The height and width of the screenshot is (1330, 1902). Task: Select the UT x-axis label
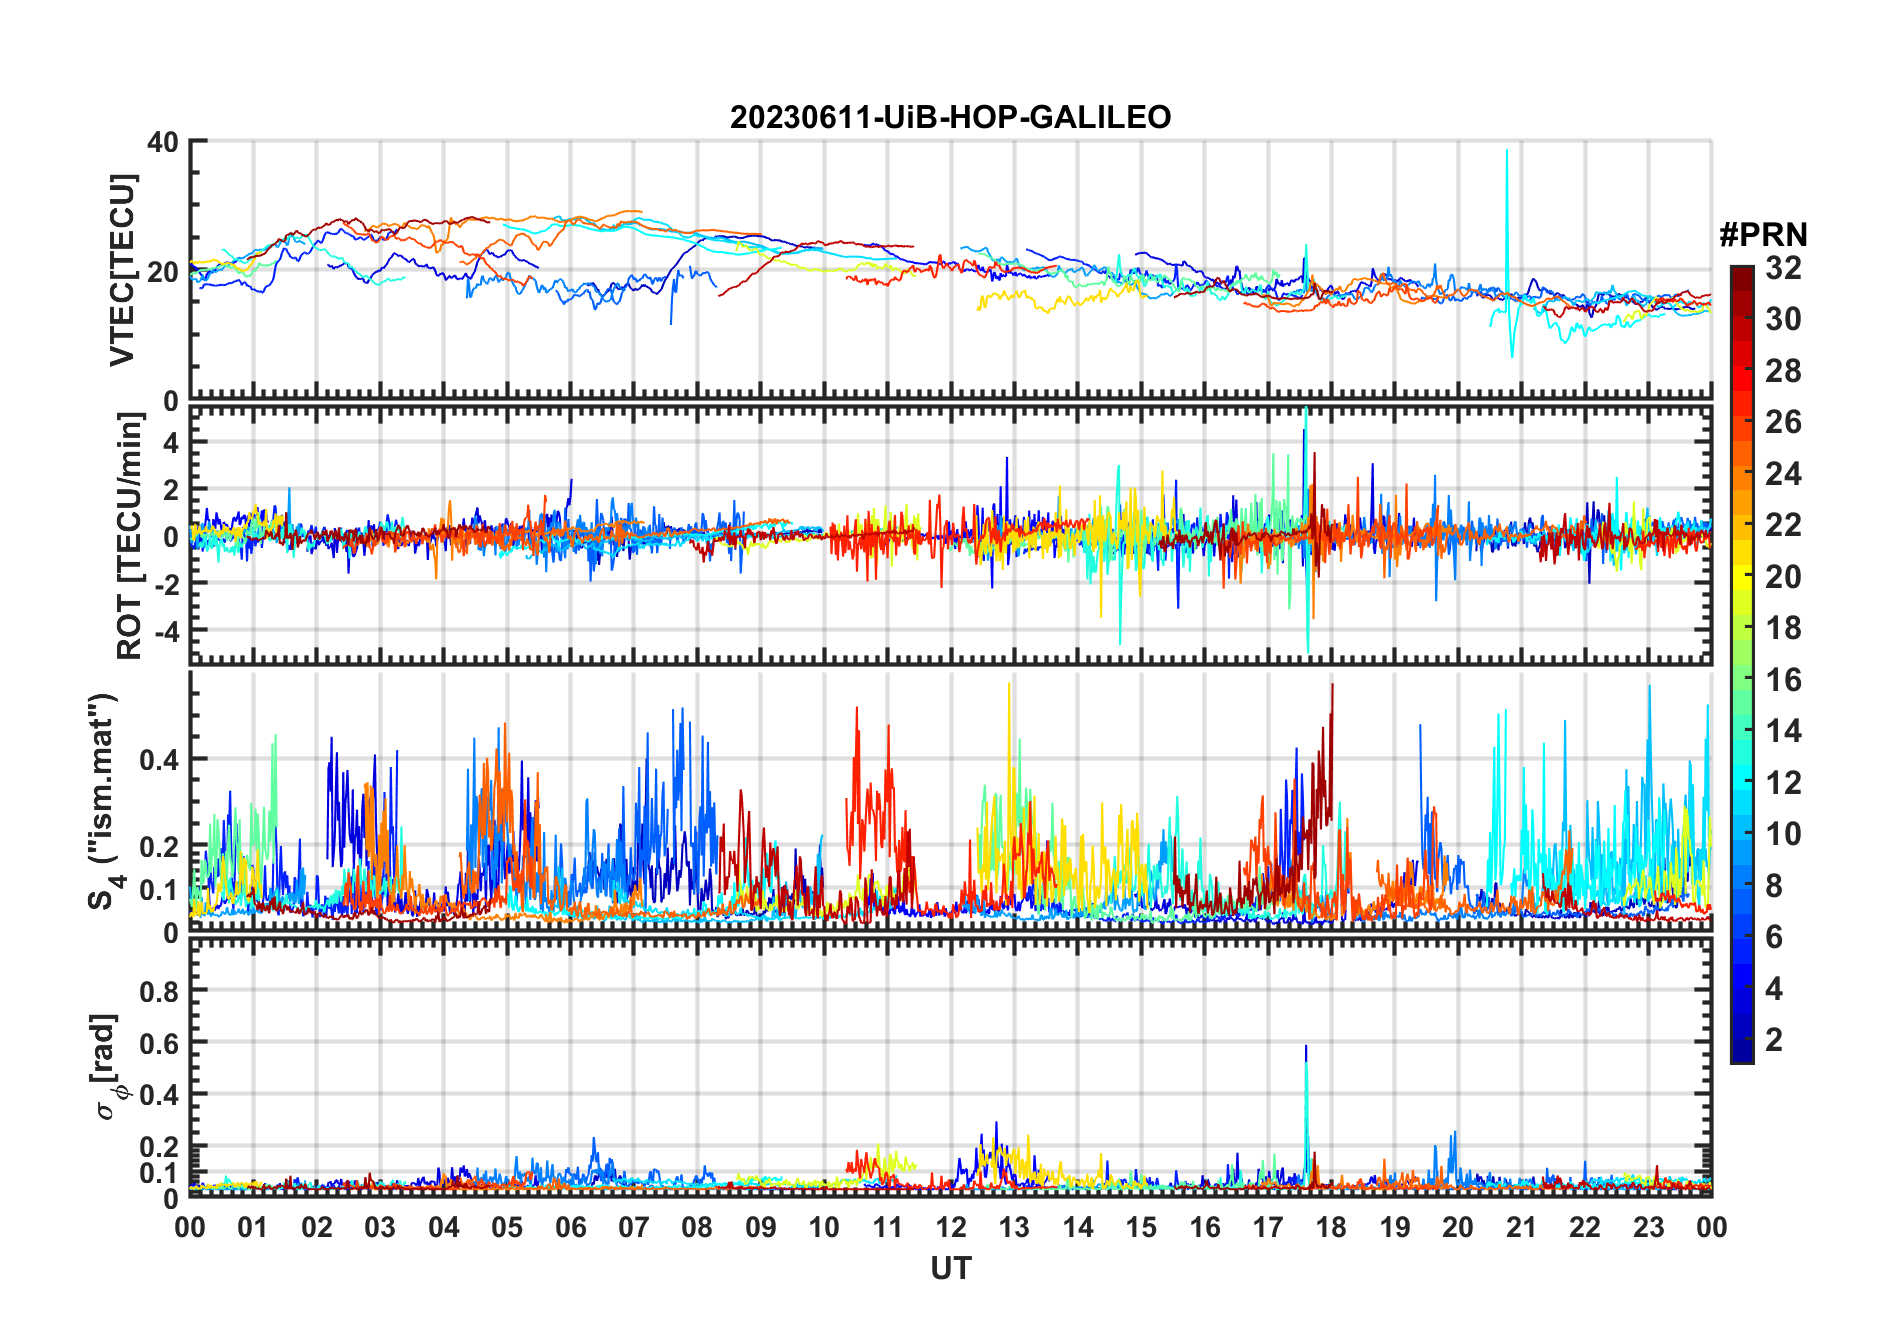tap(950, 1268)
